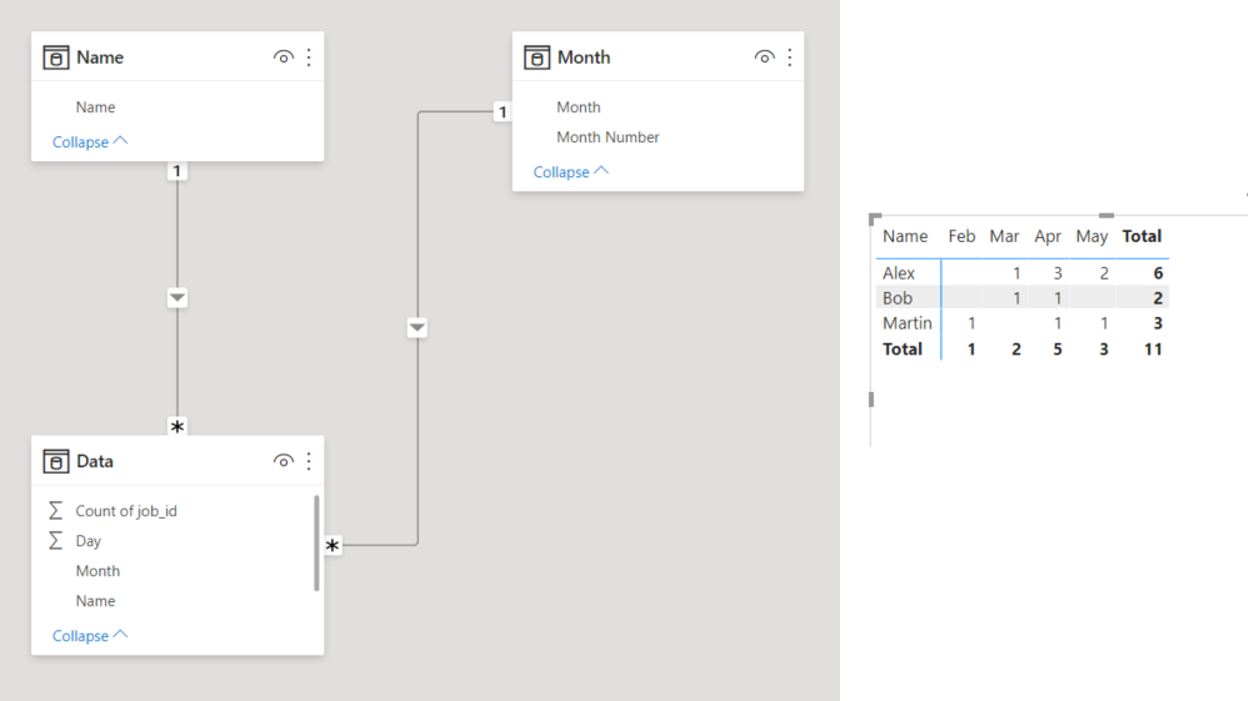The width and height of the screenshot is (1248, 701).
Task: Click Feb column header in matrix
Action: pos(962,237)
